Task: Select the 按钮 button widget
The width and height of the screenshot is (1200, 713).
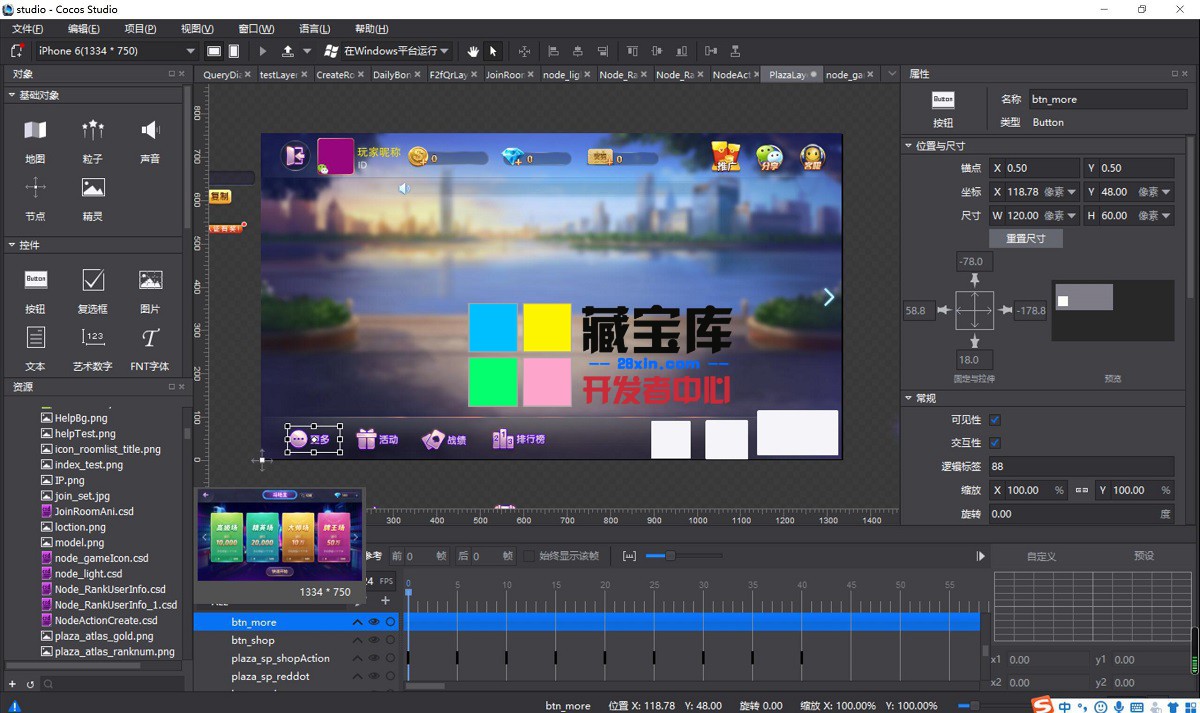Action: 35,290
